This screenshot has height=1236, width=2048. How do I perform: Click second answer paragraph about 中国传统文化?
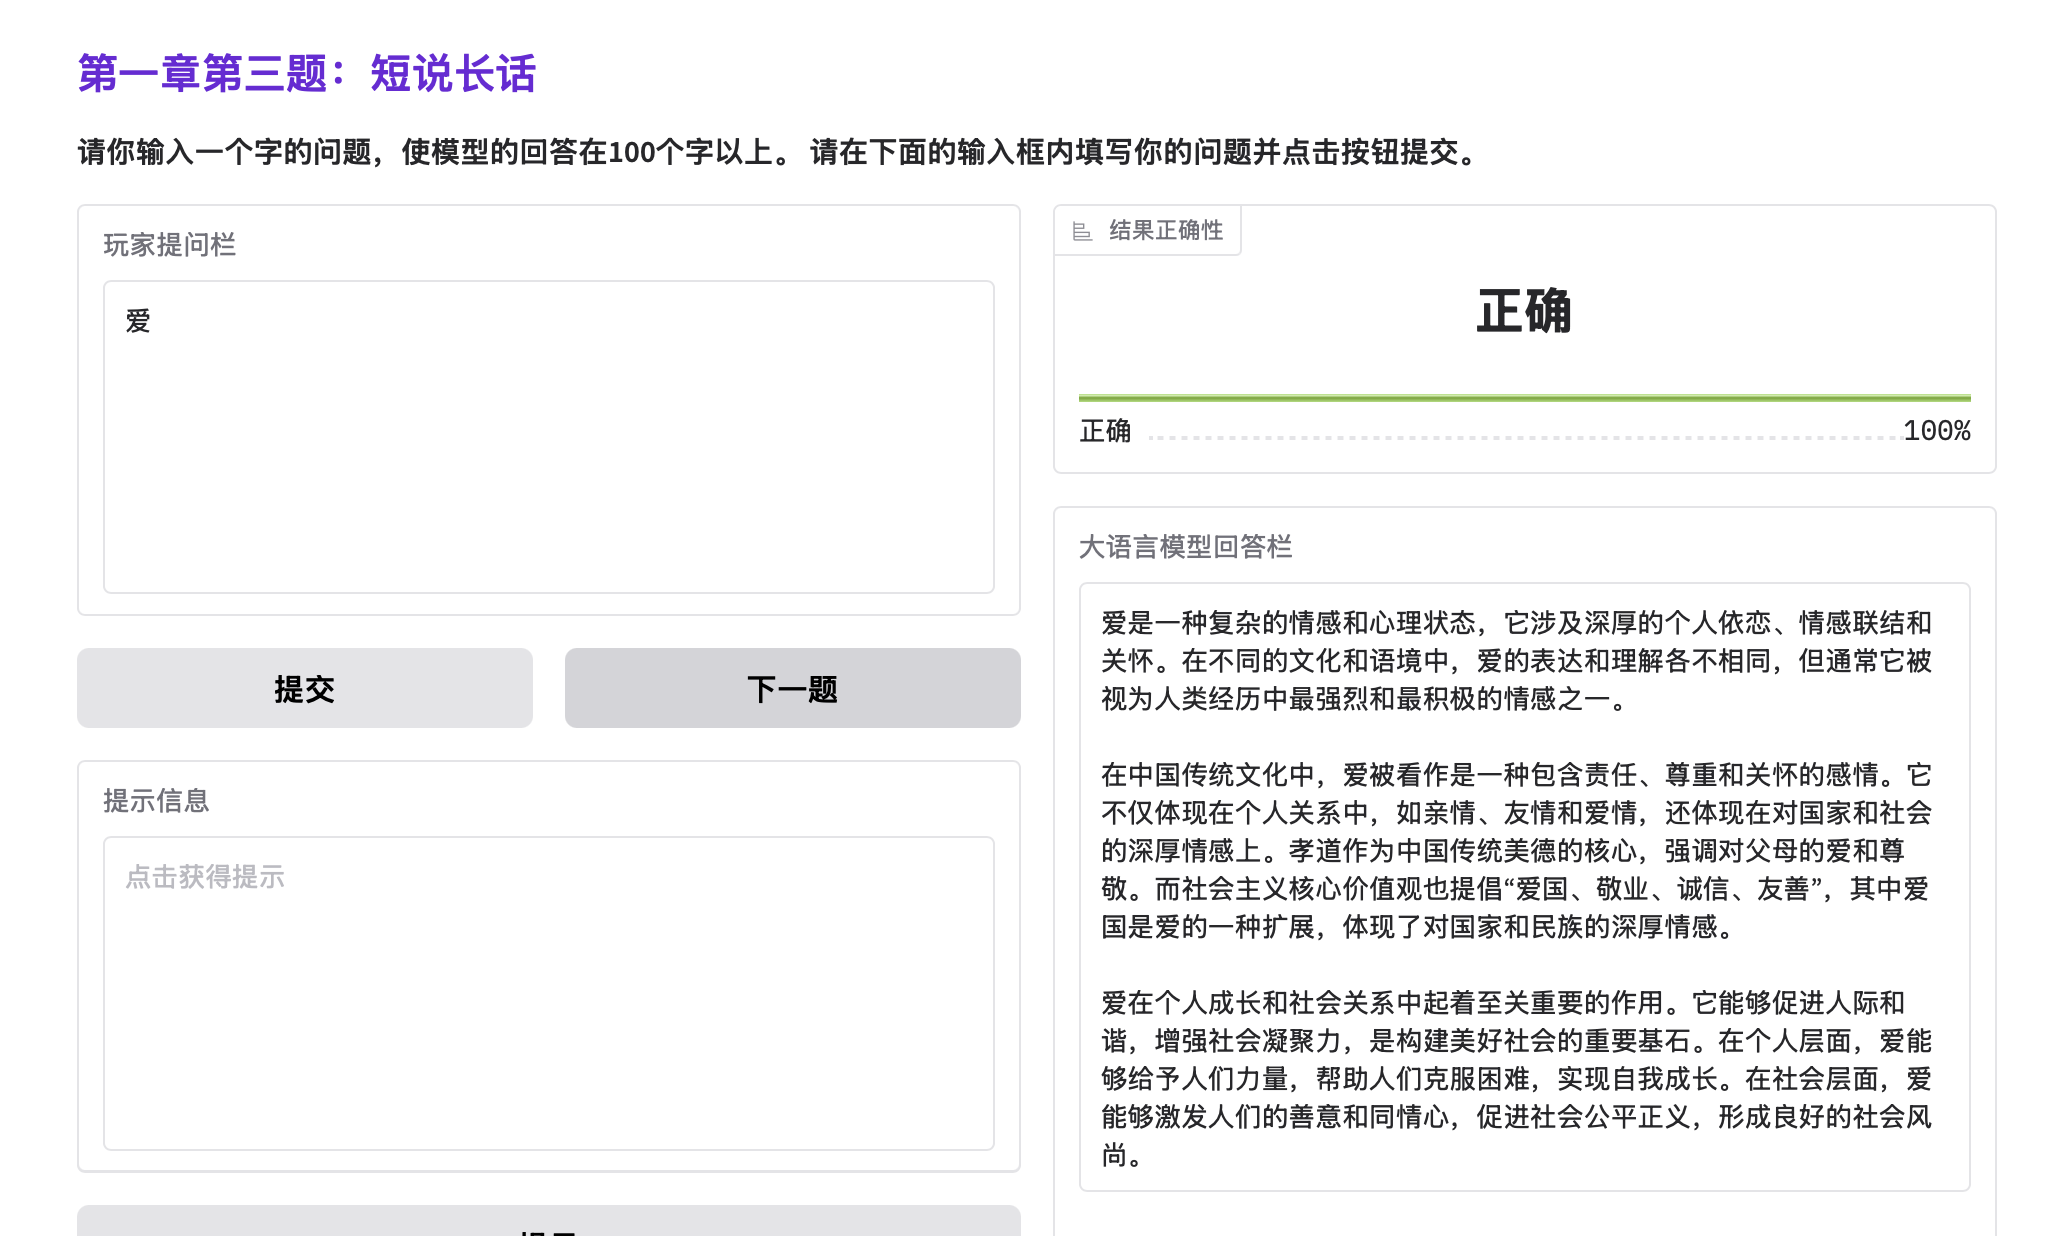(1516, 851)
